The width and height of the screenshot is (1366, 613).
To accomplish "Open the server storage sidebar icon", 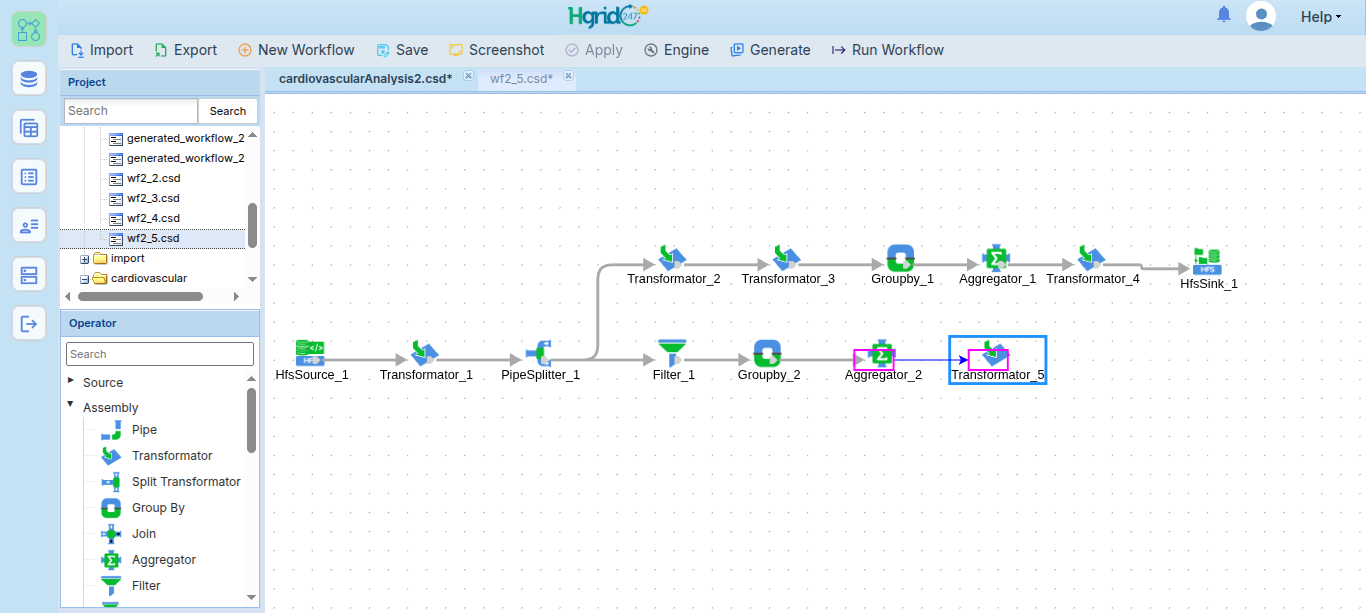I will [x=29, y=274].
